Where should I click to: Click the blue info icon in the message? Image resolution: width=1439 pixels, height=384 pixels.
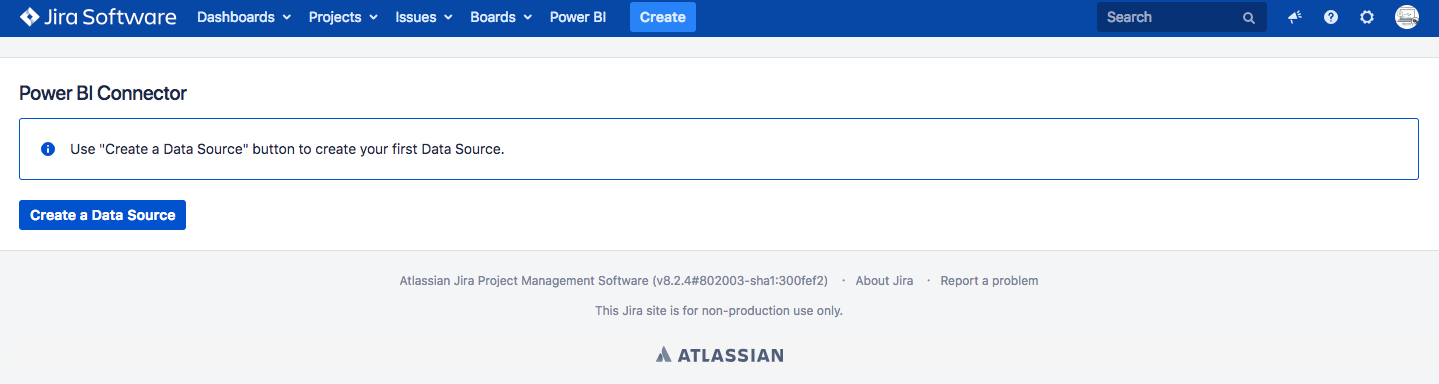(x=47, y=149)
